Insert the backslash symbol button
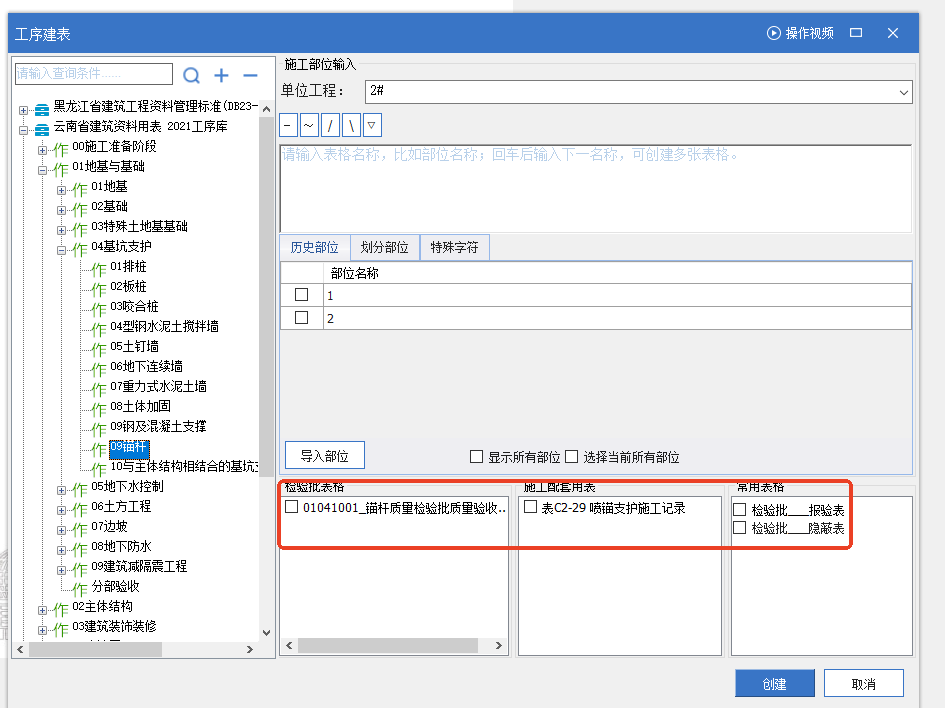This screenshot has width=945, height=708. point(351,125)
